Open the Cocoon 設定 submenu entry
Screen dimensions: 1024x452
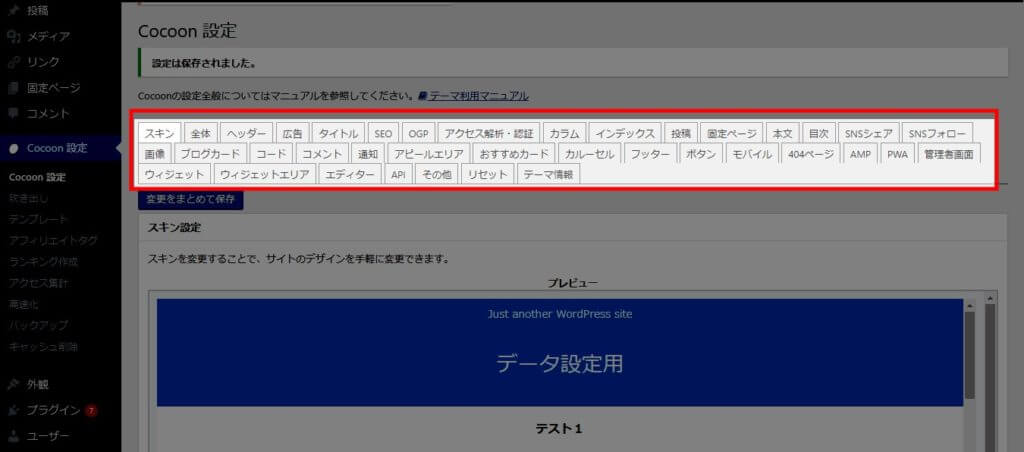(x=37, y=177)
